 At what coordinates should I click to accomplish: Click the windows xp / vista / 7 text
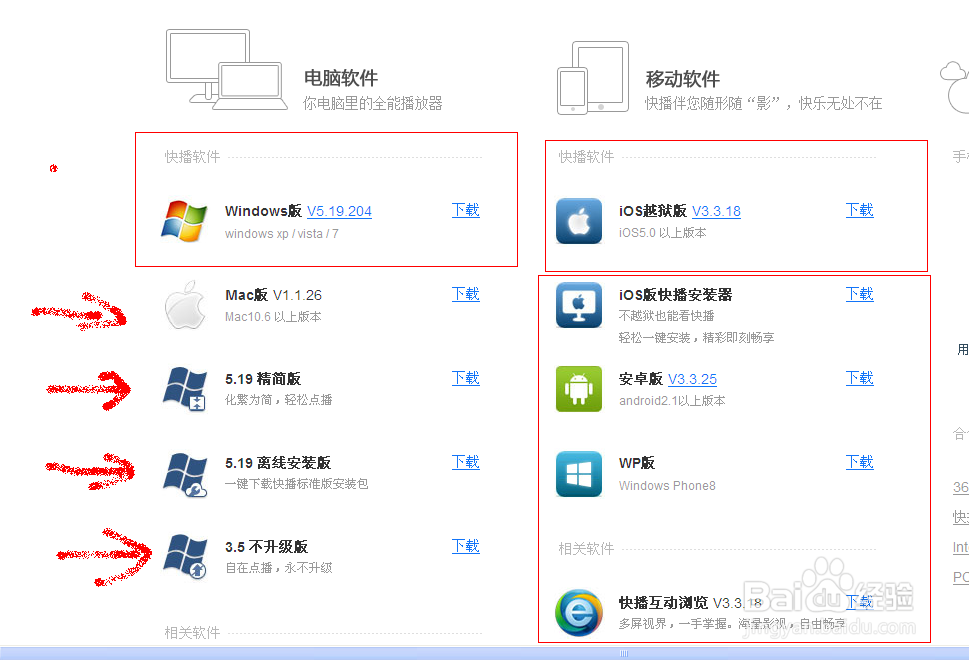tap(282, 234)
